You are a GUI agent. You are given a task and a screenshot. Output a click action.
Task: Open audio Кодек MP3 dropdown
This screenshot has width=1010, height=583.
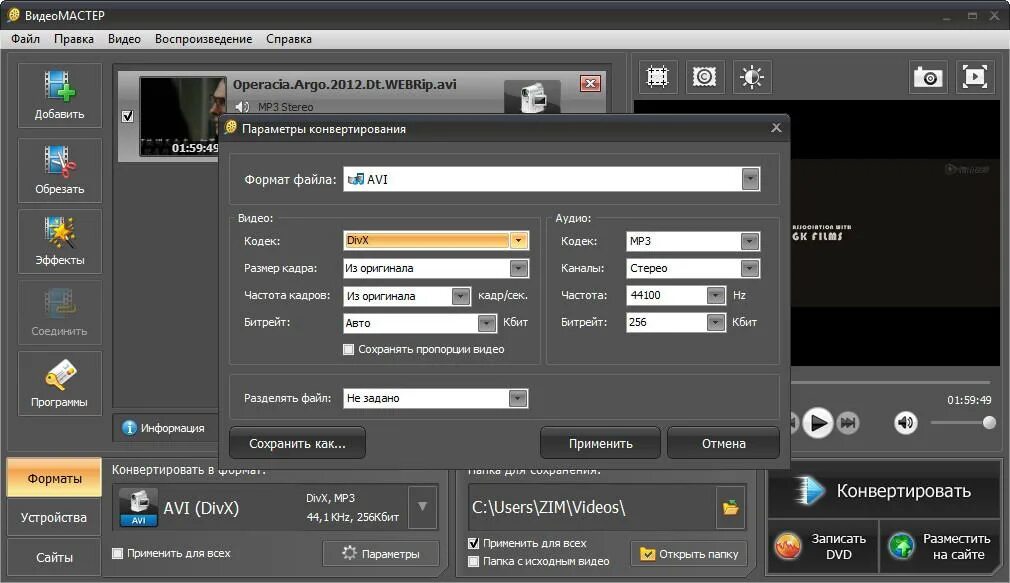[749, 241]
